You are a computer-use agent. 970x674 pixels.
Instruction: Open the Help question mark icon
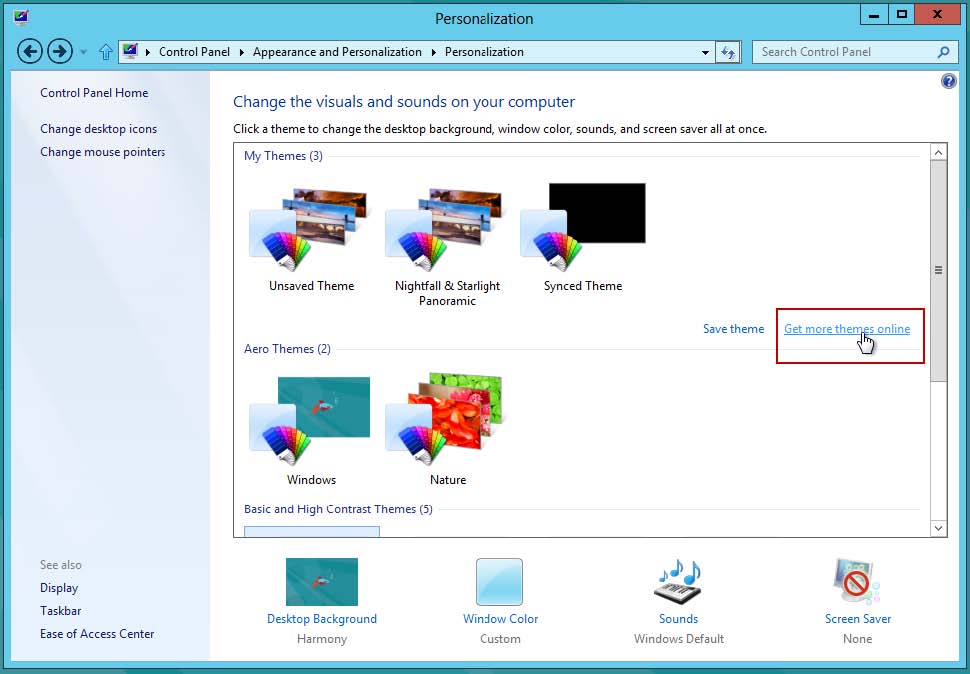click(949, 82)
